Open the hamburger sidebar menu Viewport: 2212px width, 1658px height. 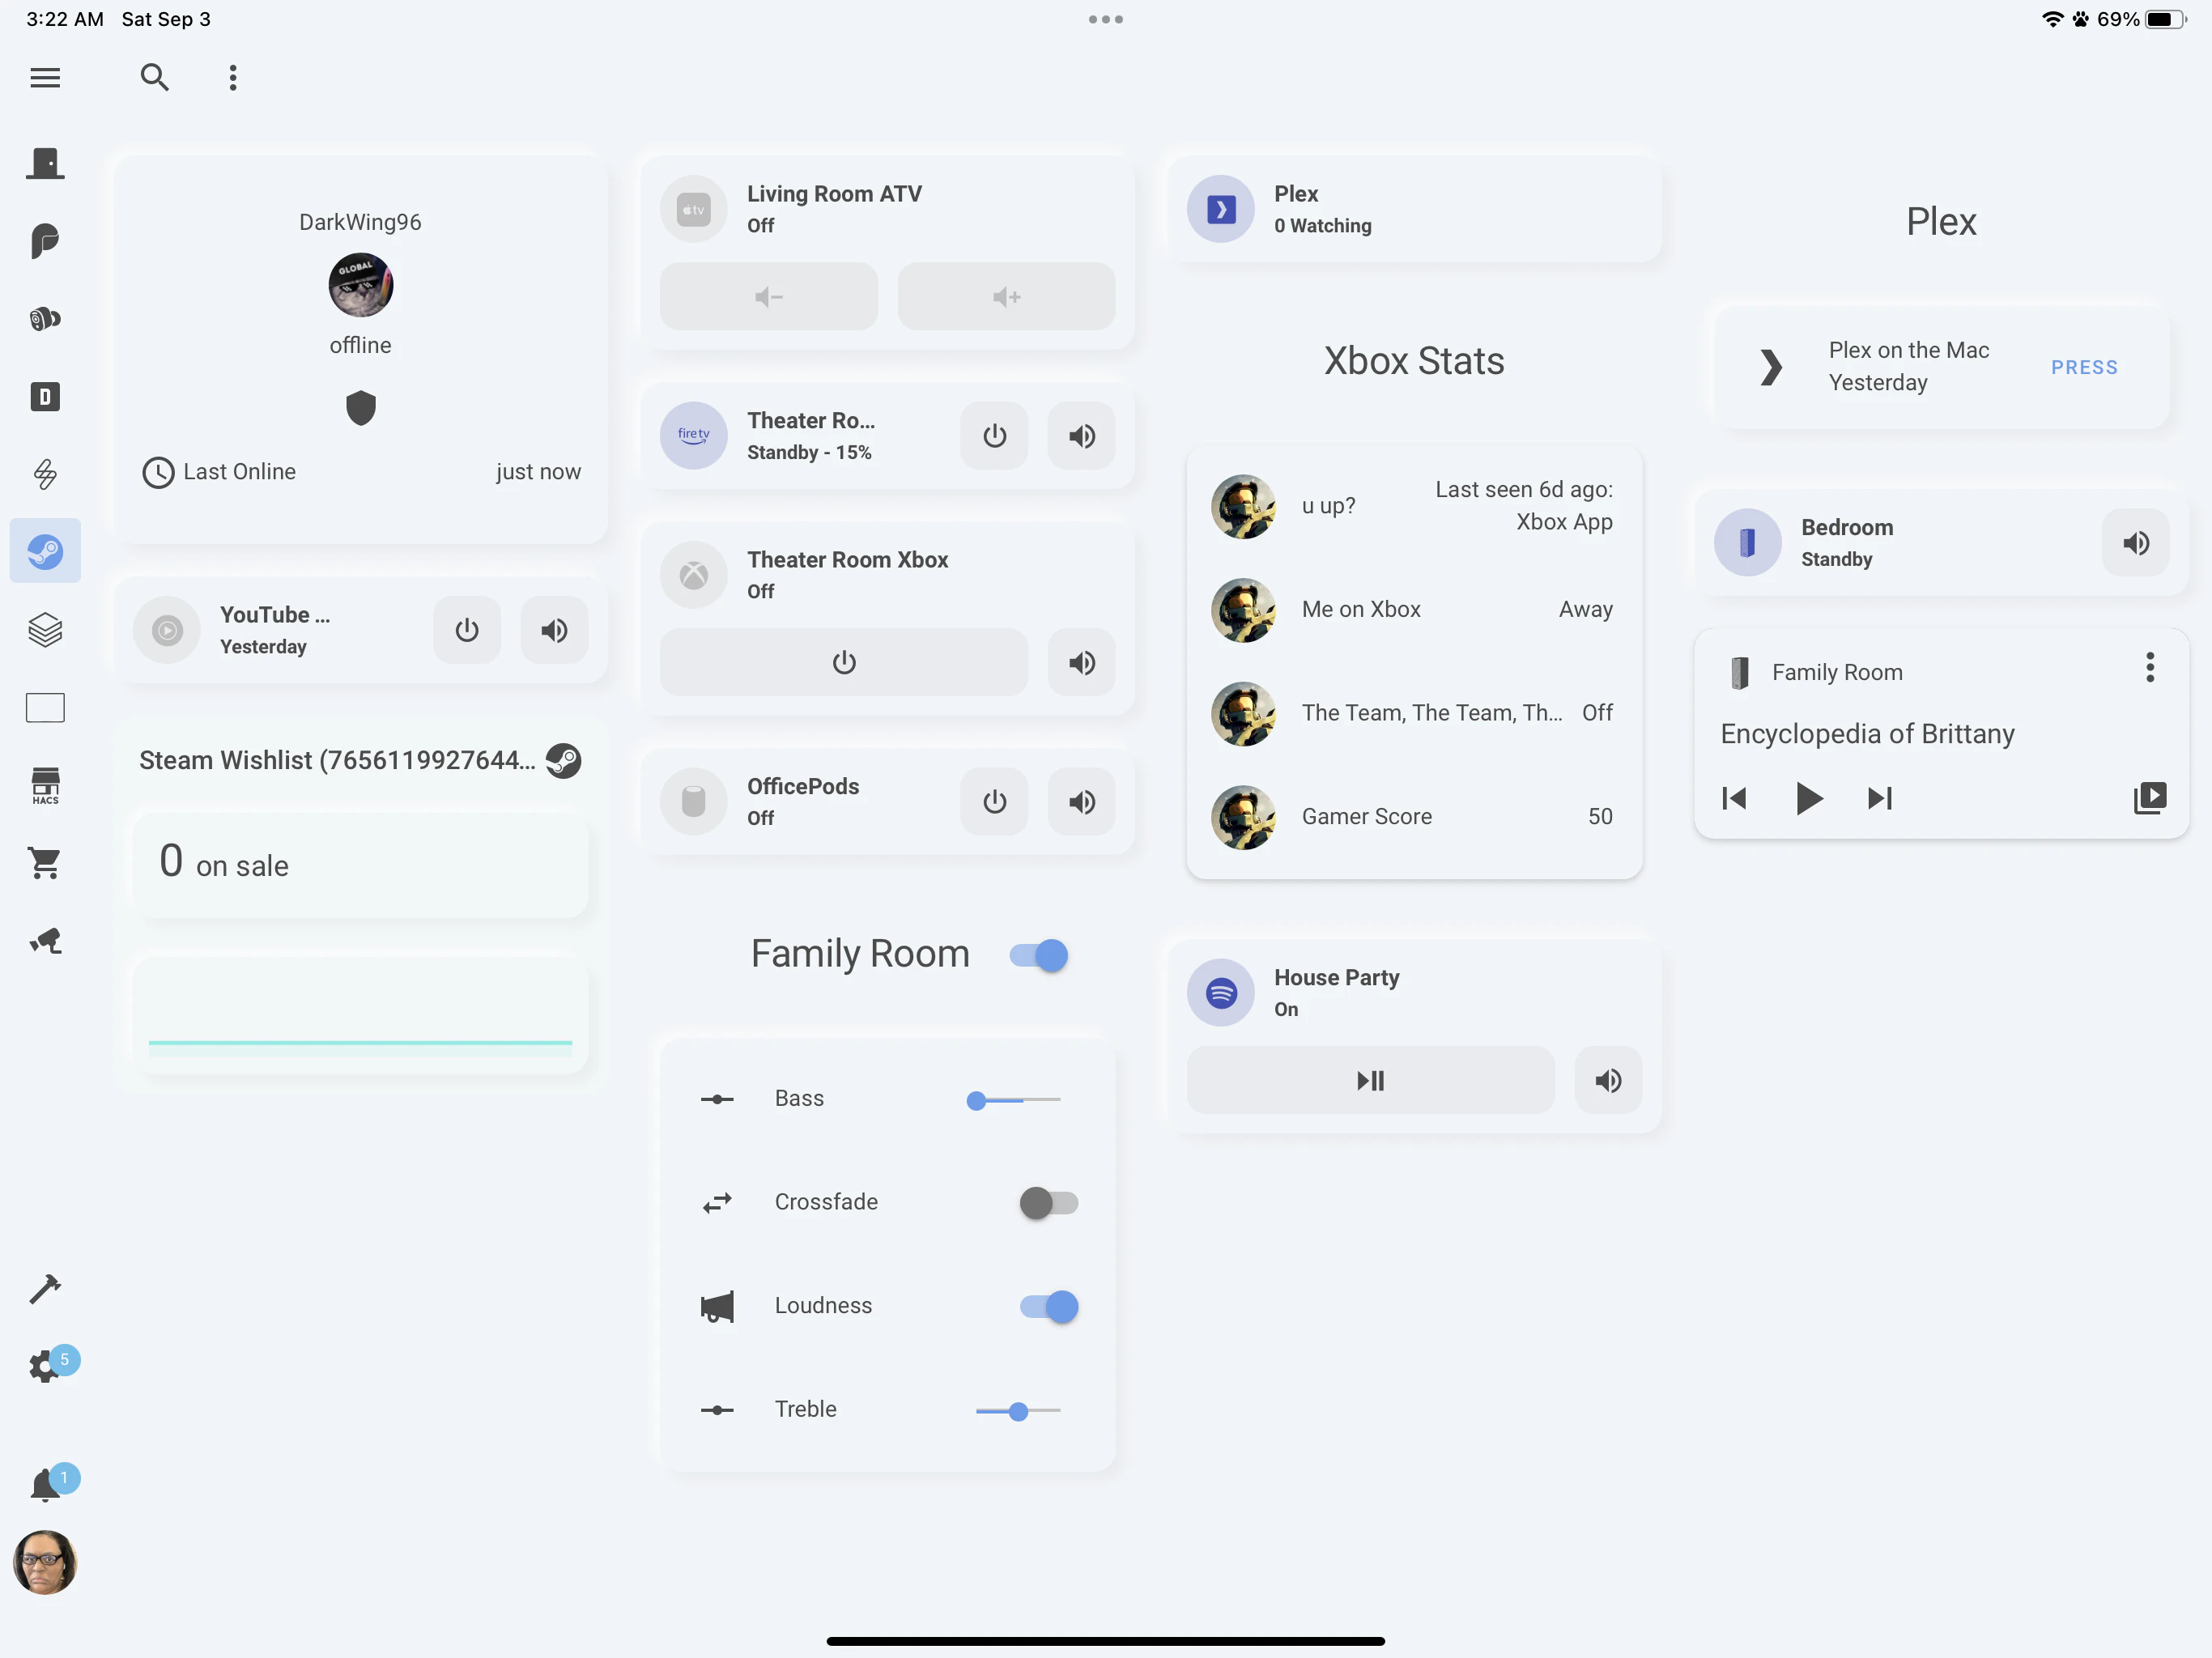45,78
